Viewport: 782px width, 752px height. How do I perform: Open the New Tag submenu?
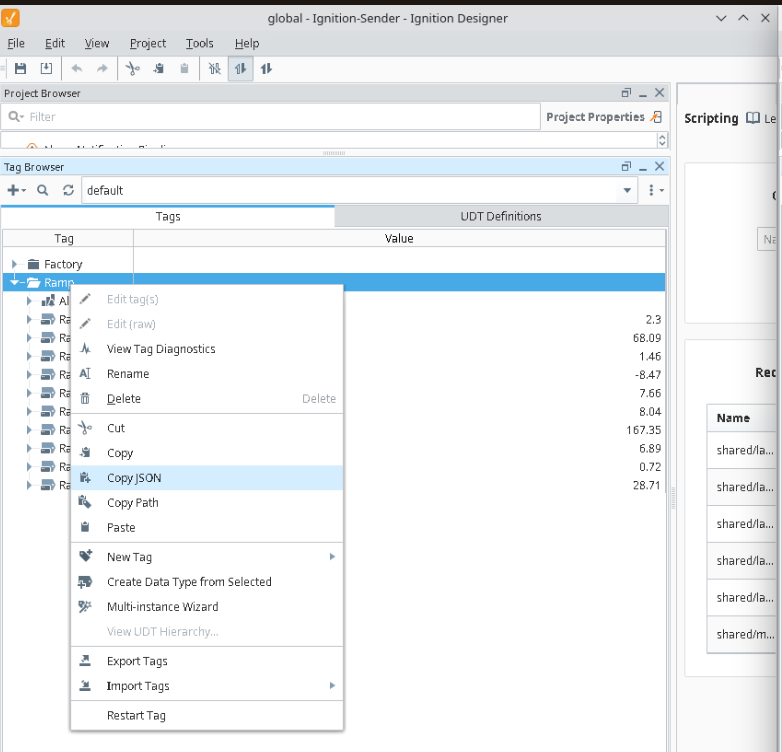(207, 557)
